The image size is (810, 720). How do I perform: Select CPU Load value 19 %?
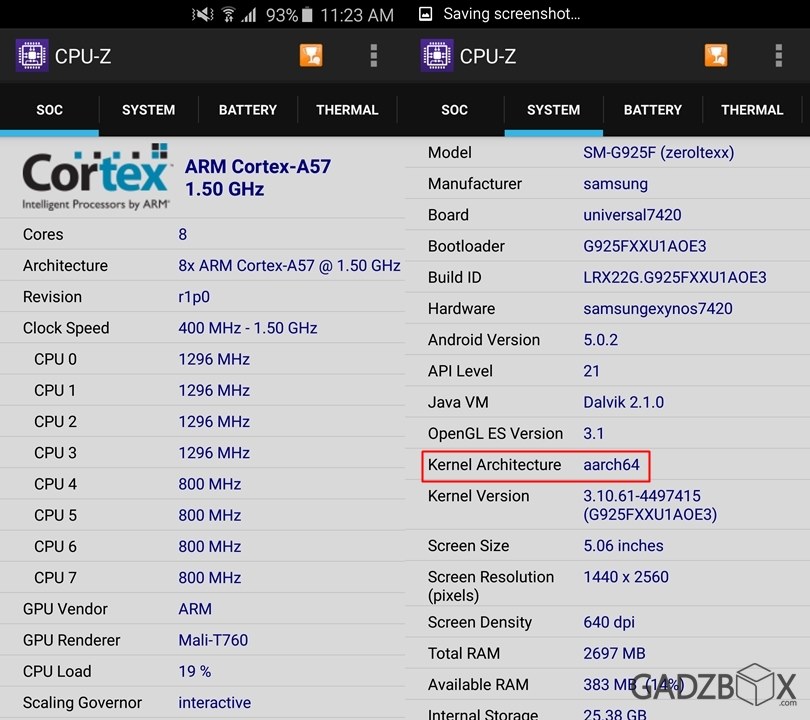coord(194,671)
